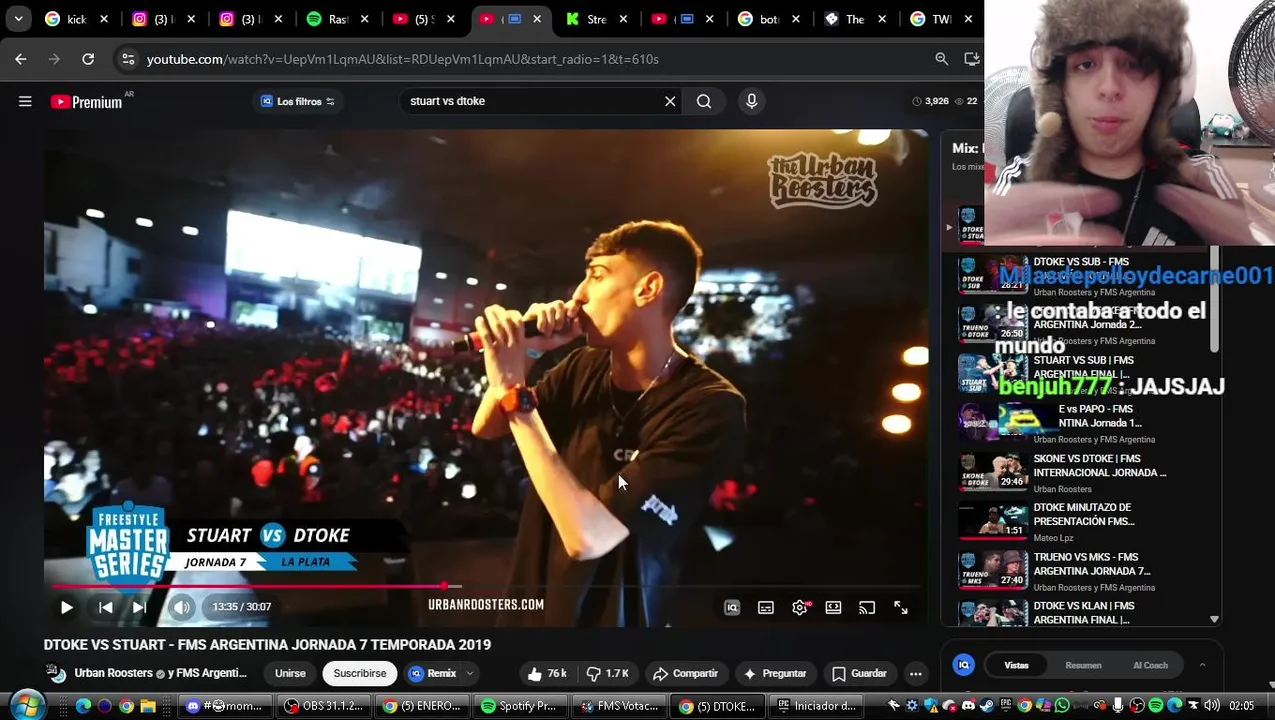Run search with magnifier button
The image size is (1275, 720).
pyautogui.click(x=704, y=101)
